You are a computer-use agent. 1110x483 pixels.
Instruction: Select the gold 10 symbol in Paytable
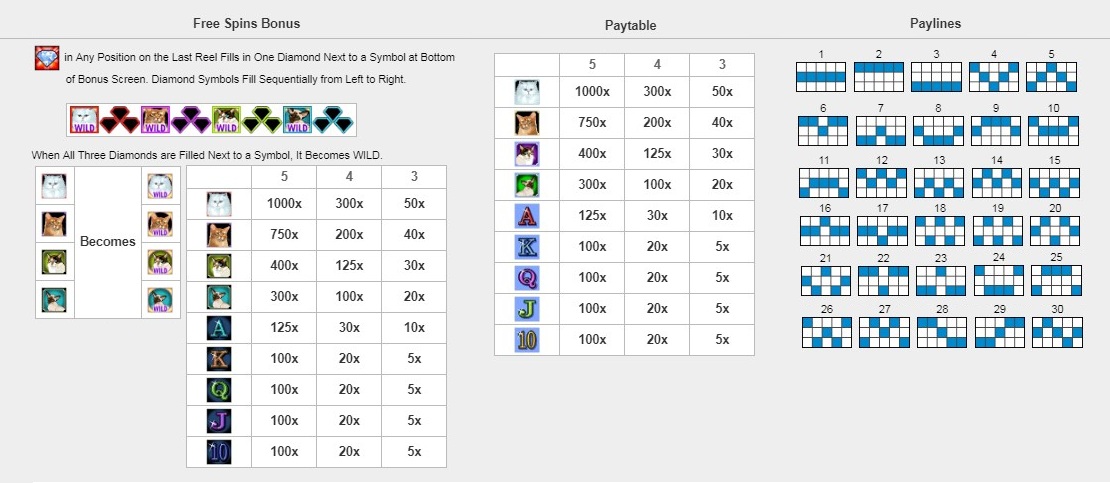click(526, 340)
